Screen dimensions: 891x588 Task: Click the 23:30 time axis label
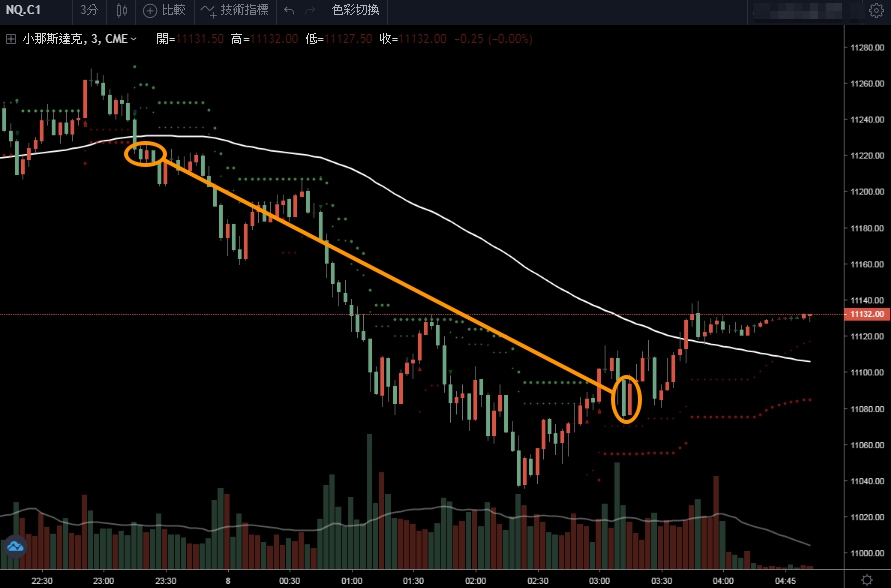tap(165, 581)
